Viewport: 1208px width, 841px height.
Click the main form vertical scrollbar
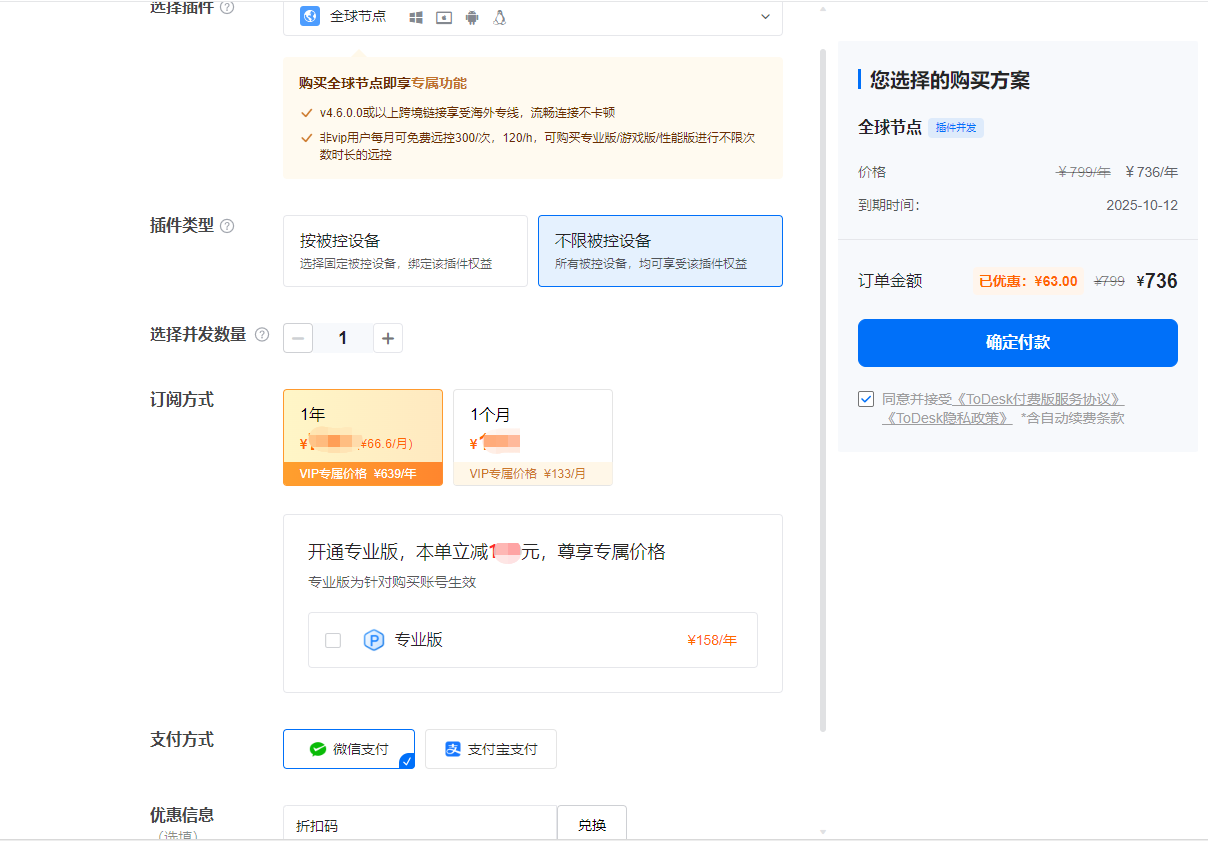pyautogui.click(x=823, y=390)
